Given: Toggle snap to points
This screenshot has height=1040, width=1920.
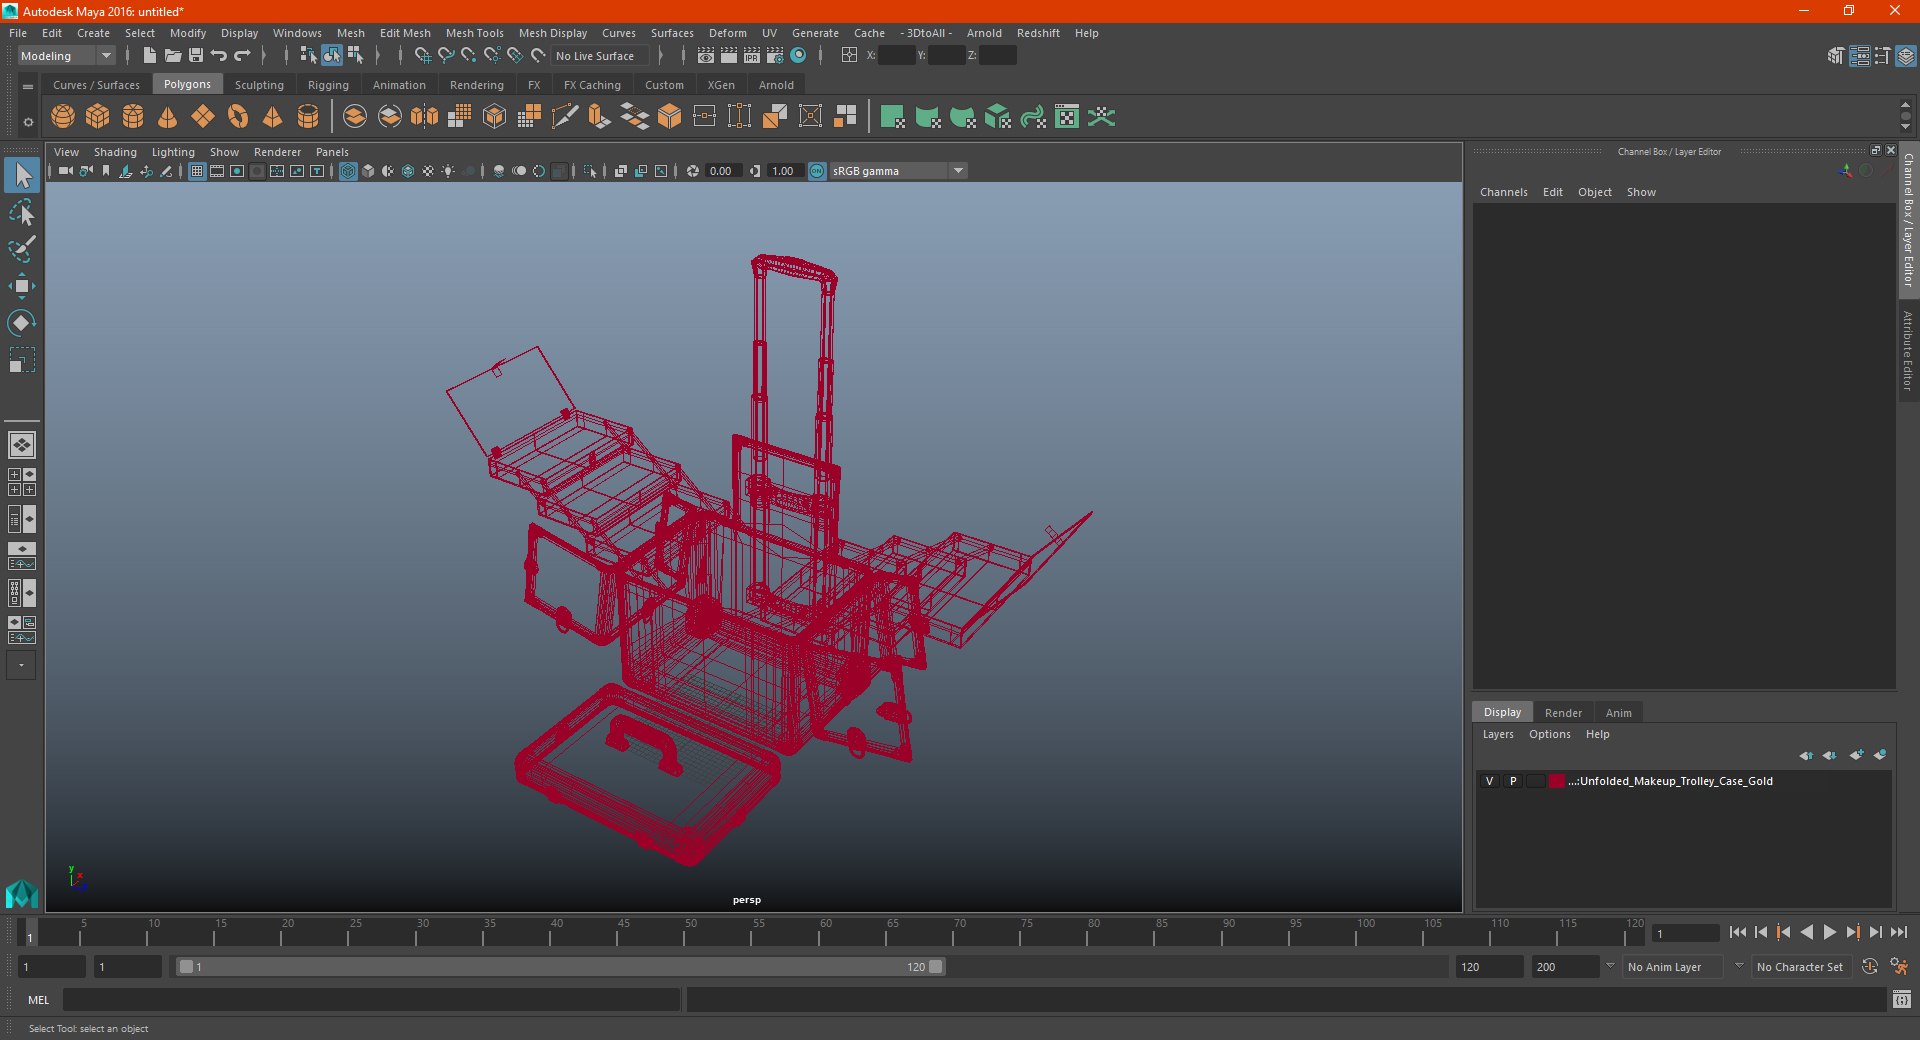Looking at the screenshot, I should (x=469, y=56).
